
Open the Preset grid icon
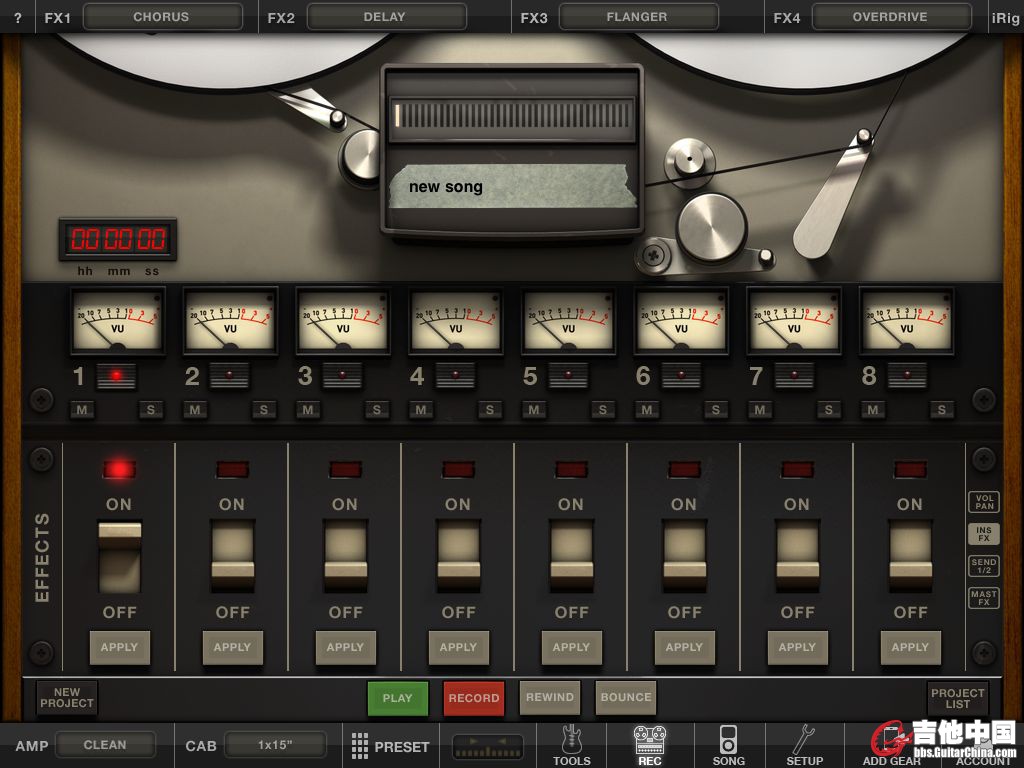391,746
